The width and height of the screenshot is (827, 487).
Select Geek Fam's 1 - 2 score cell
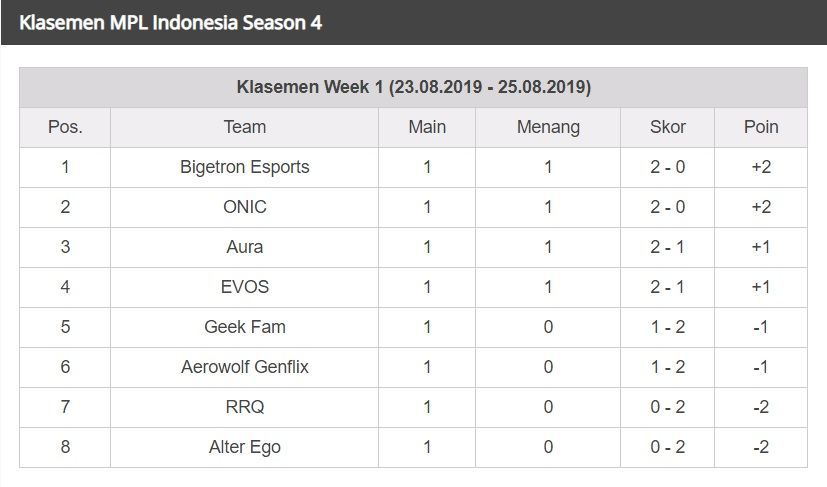(x=668, y=327)
